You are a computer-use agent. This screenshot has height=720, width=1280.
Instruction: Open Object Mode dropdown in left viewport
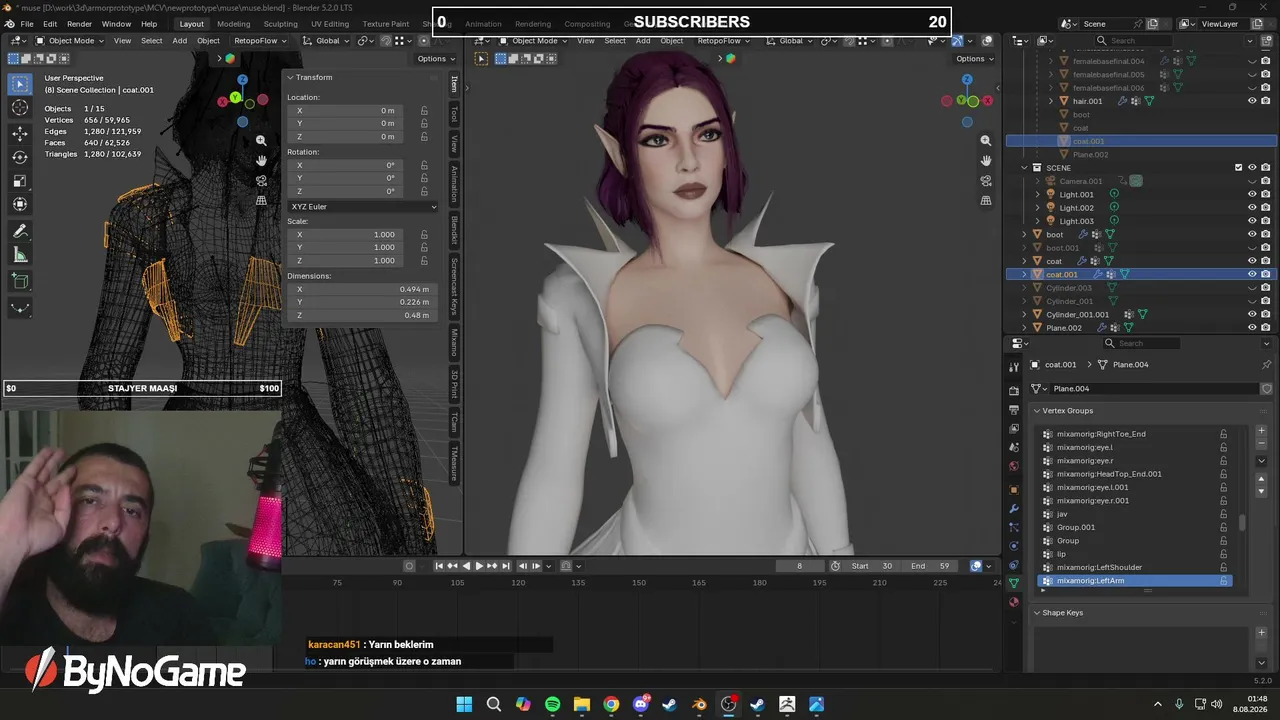(69, 41)
